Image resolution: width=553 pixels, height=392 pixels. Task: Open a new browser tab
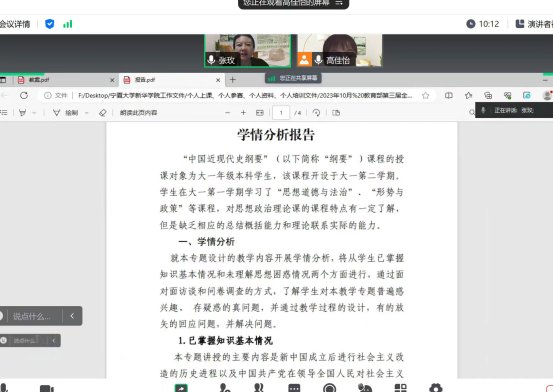tap(233, 80)
